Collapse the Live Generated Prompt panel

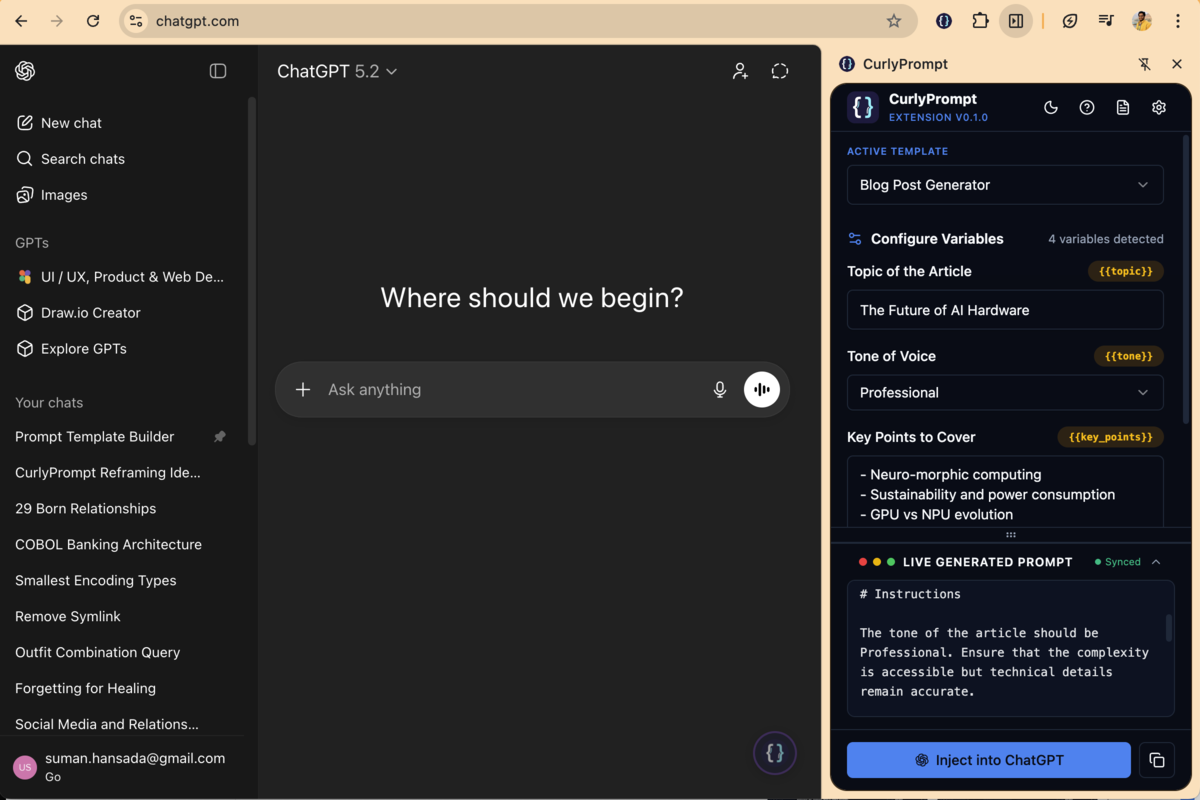tap(1157, 561)
